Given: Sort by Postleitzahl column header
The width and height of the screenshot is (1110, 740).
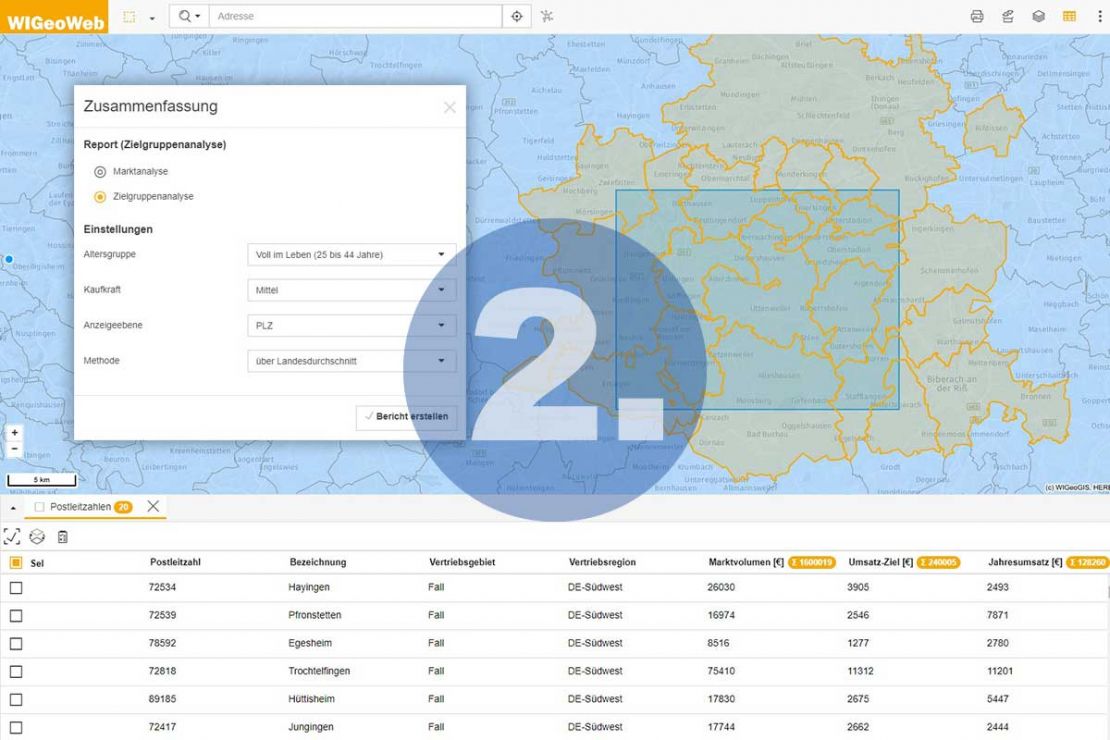Looking at the screenshot, I should tap(175, 562).
